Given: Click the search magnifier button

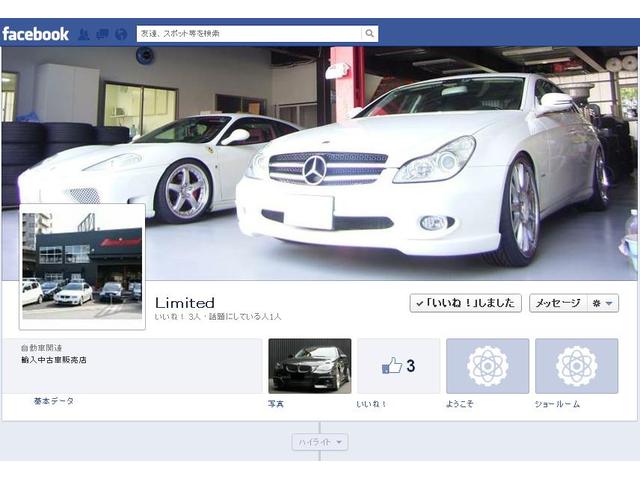Looking at the screenshot, I should 370,33.
